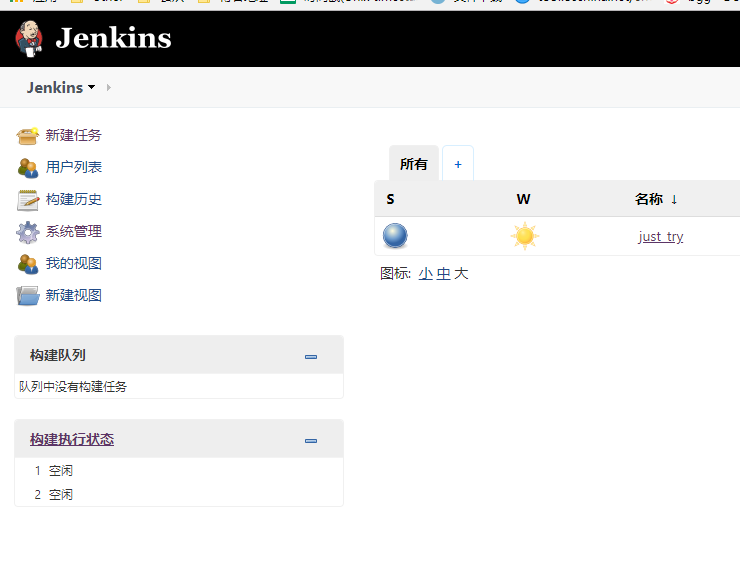Collapse the 构建执行状态 panel

[x=311, y=441]
